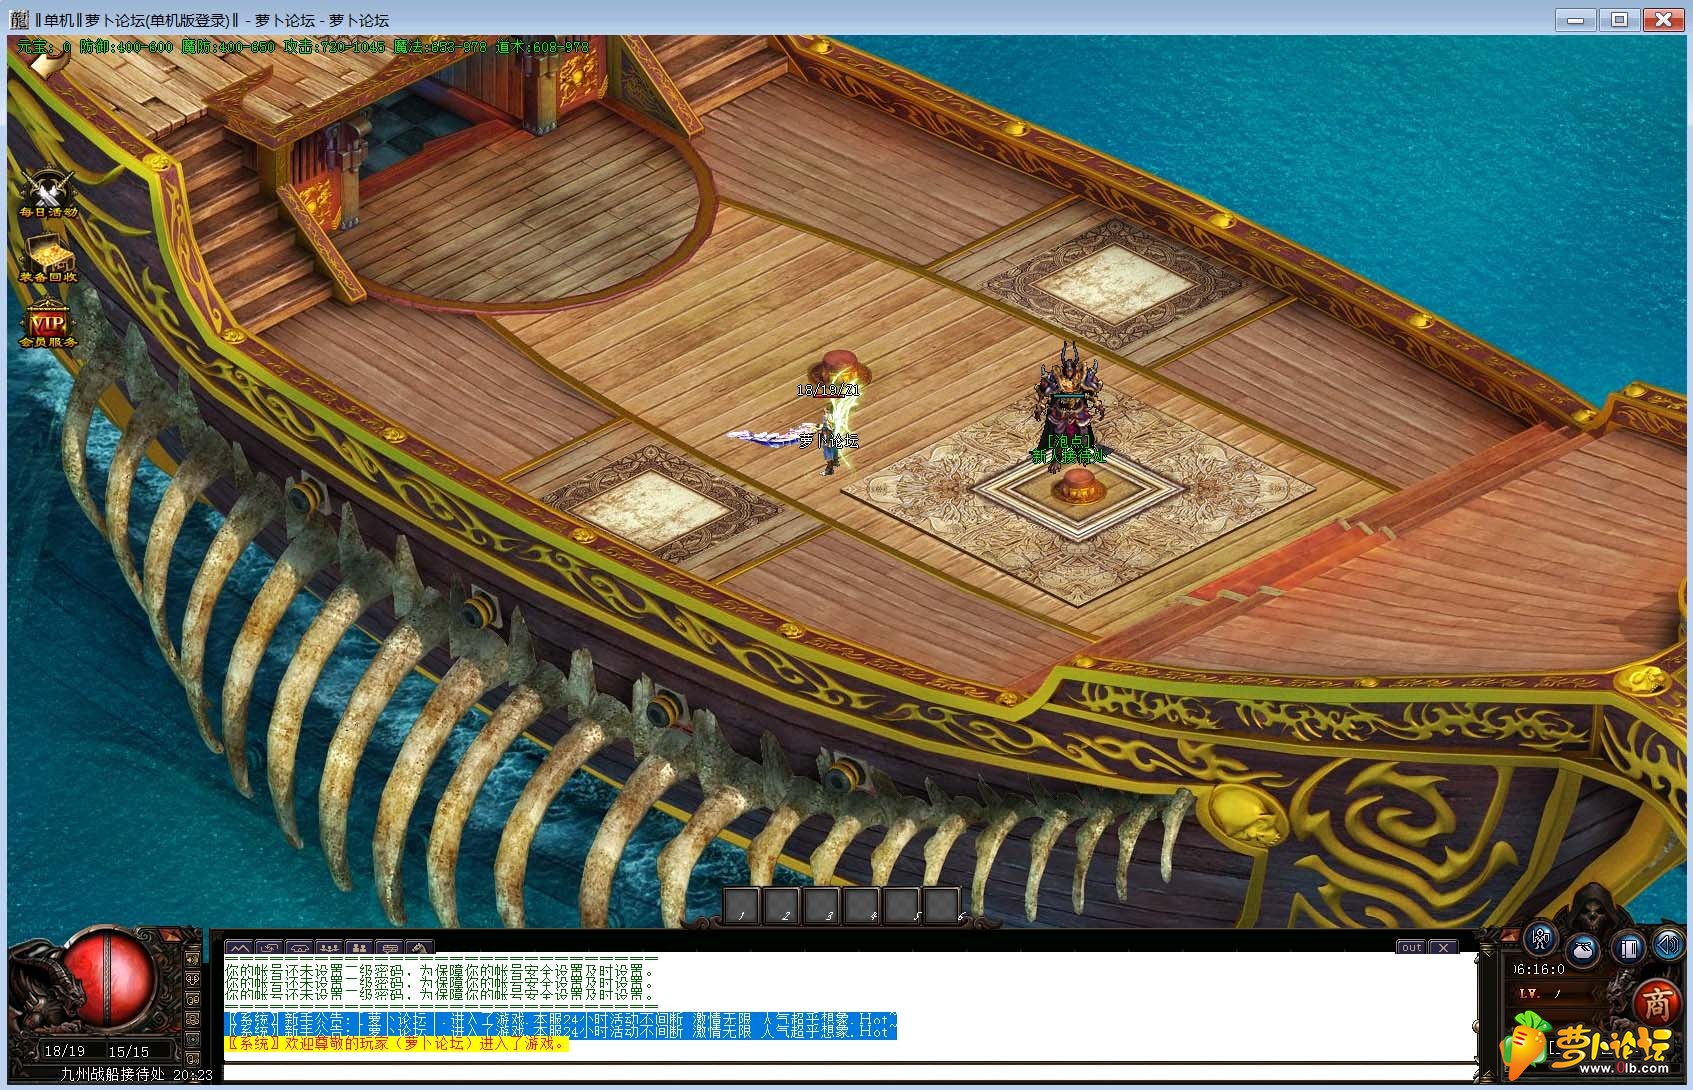The image size is (1693, 1090).
Task: Open the 每日活动 daily activity icon
Action: click(x=48, y=194)
